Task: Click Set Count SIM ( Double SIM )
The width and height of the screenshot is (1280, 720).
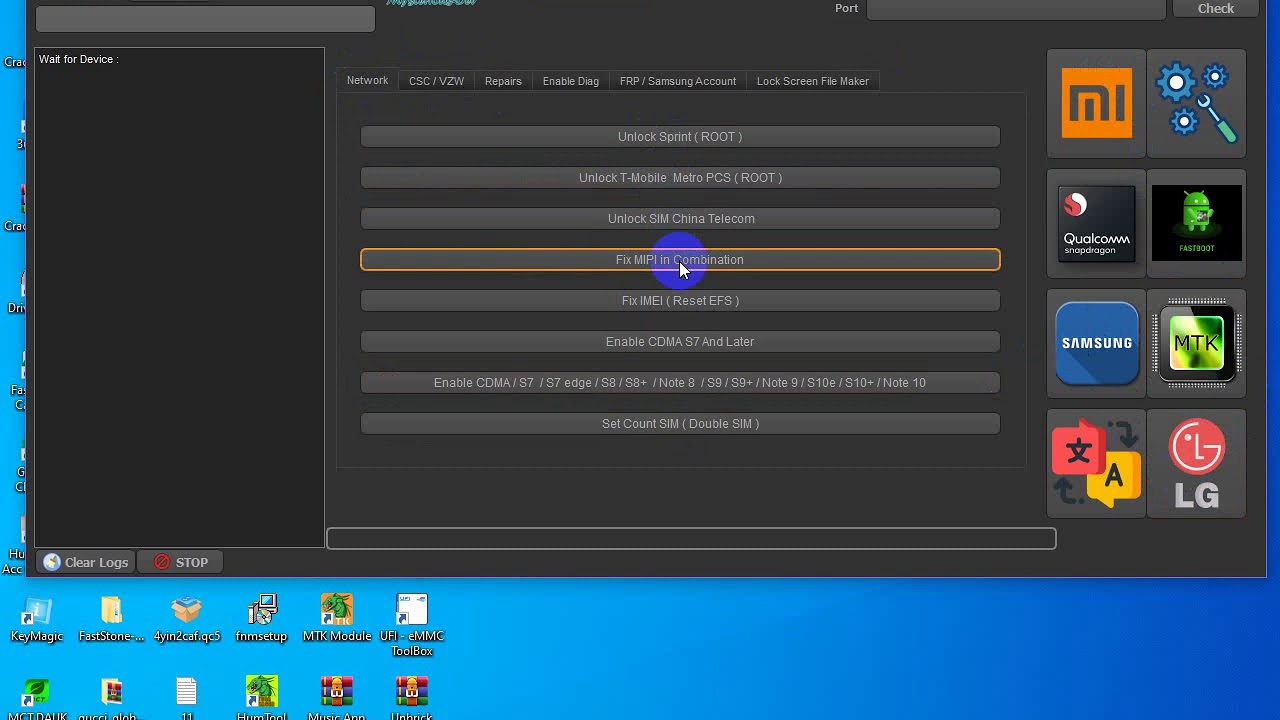Action: (x=680, y=424)
